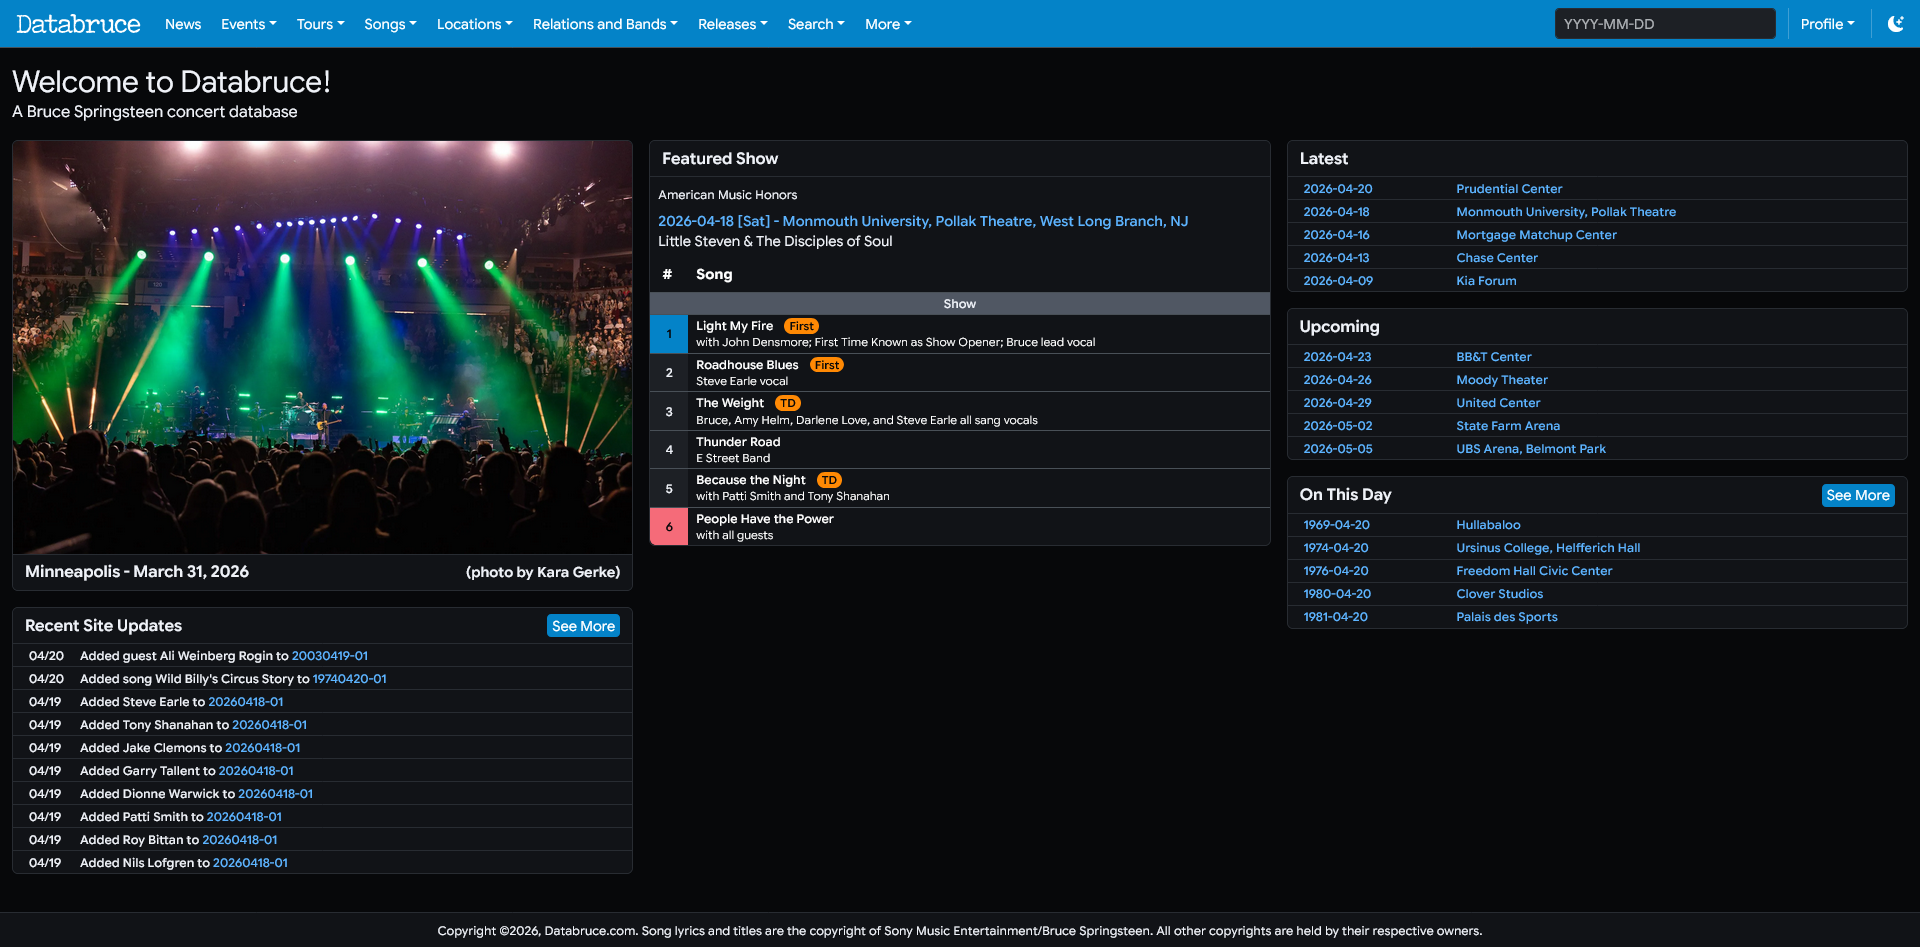Click the TD badge next to The Weight

[x=788, y=403]
